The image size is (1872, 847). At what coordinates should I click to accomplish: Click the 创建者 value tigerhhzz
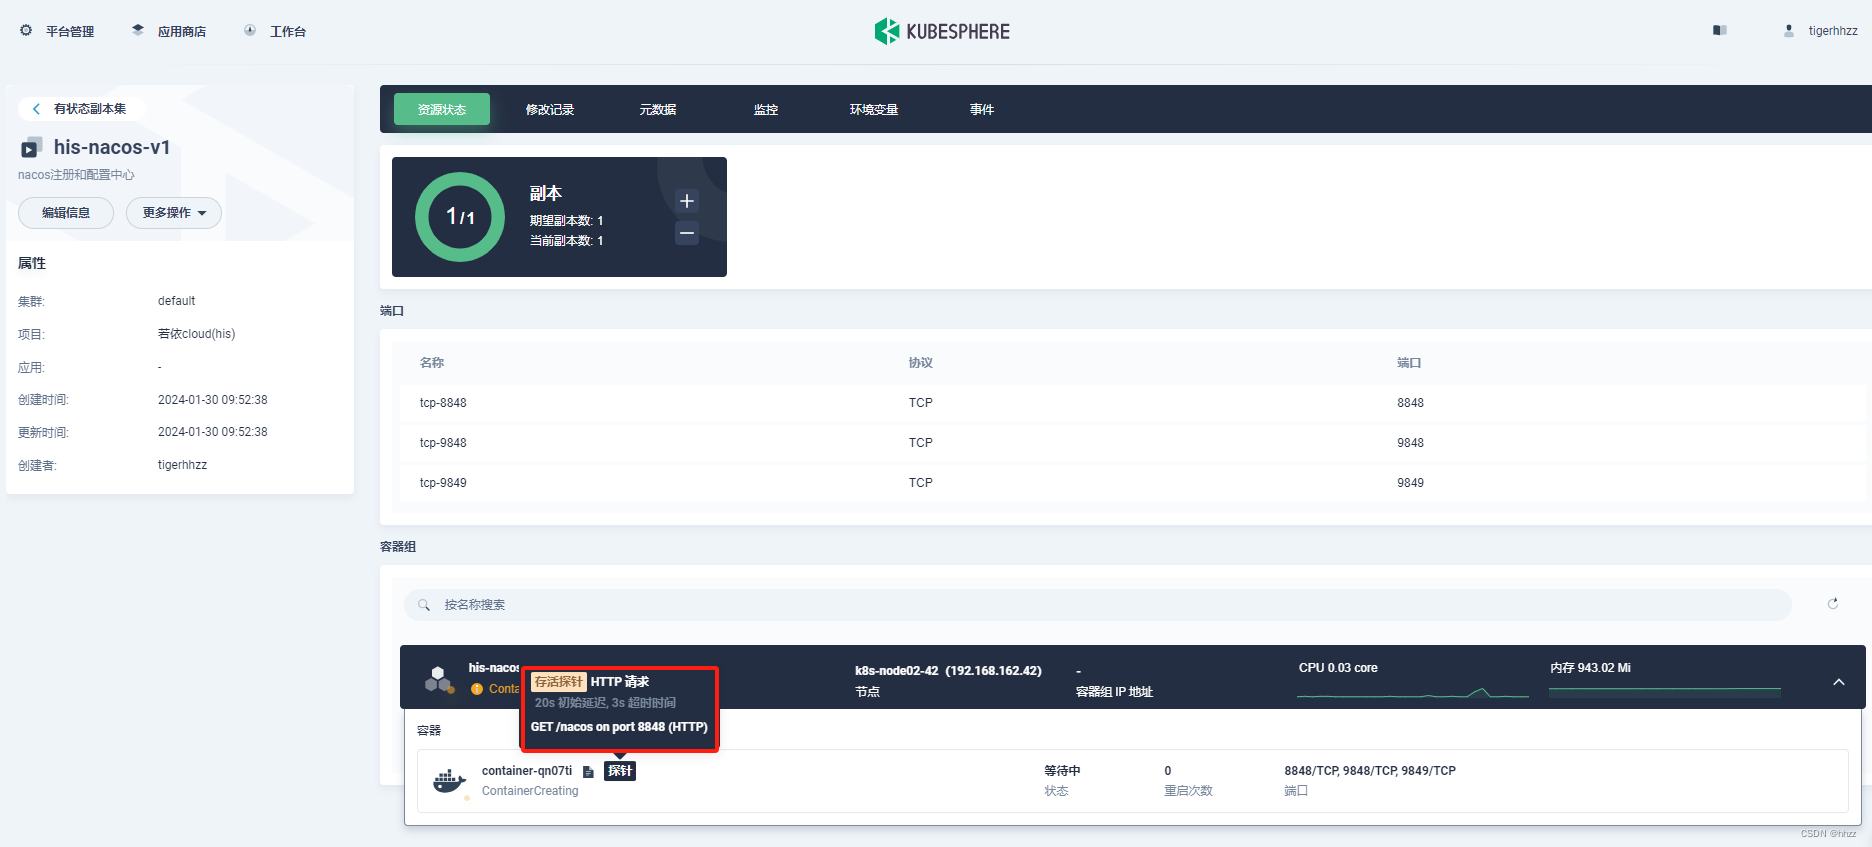(x=182, y=465)
